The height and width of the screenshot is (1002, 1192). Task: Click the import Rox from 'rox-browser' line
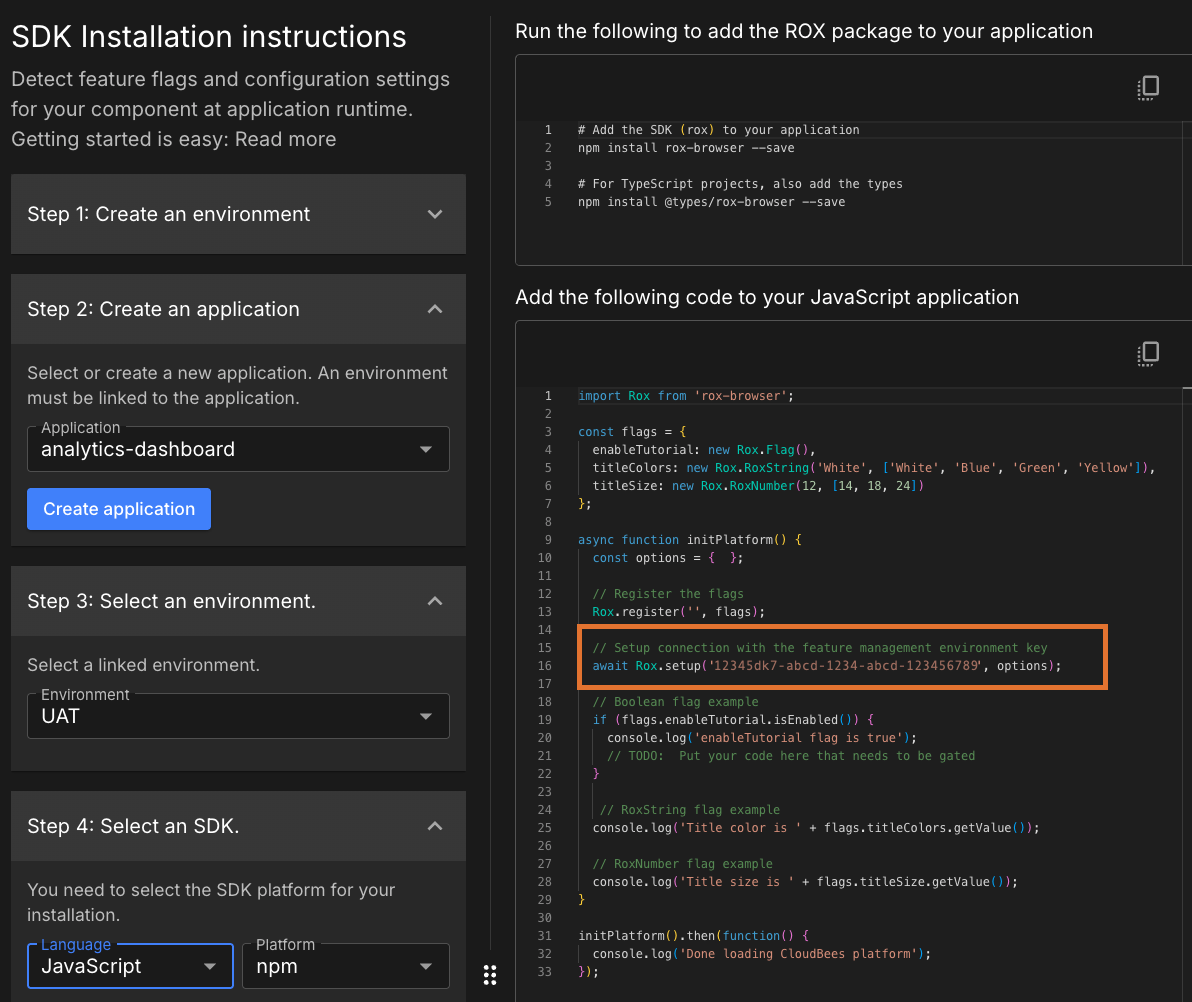[x=685, y=396]
